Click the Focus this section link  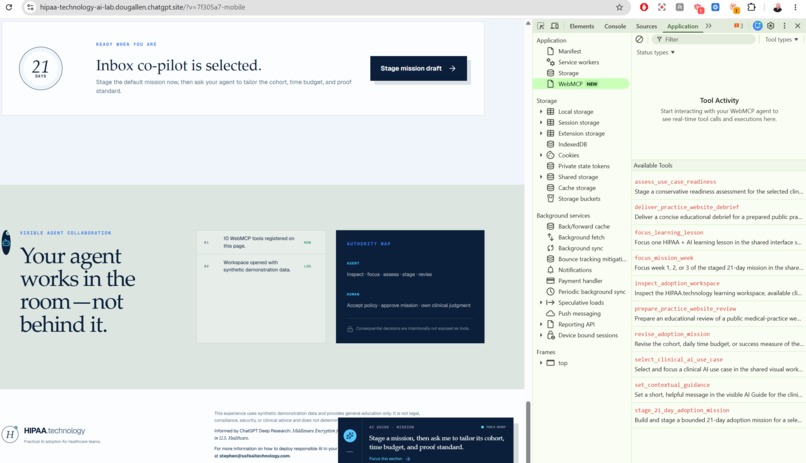389,459
